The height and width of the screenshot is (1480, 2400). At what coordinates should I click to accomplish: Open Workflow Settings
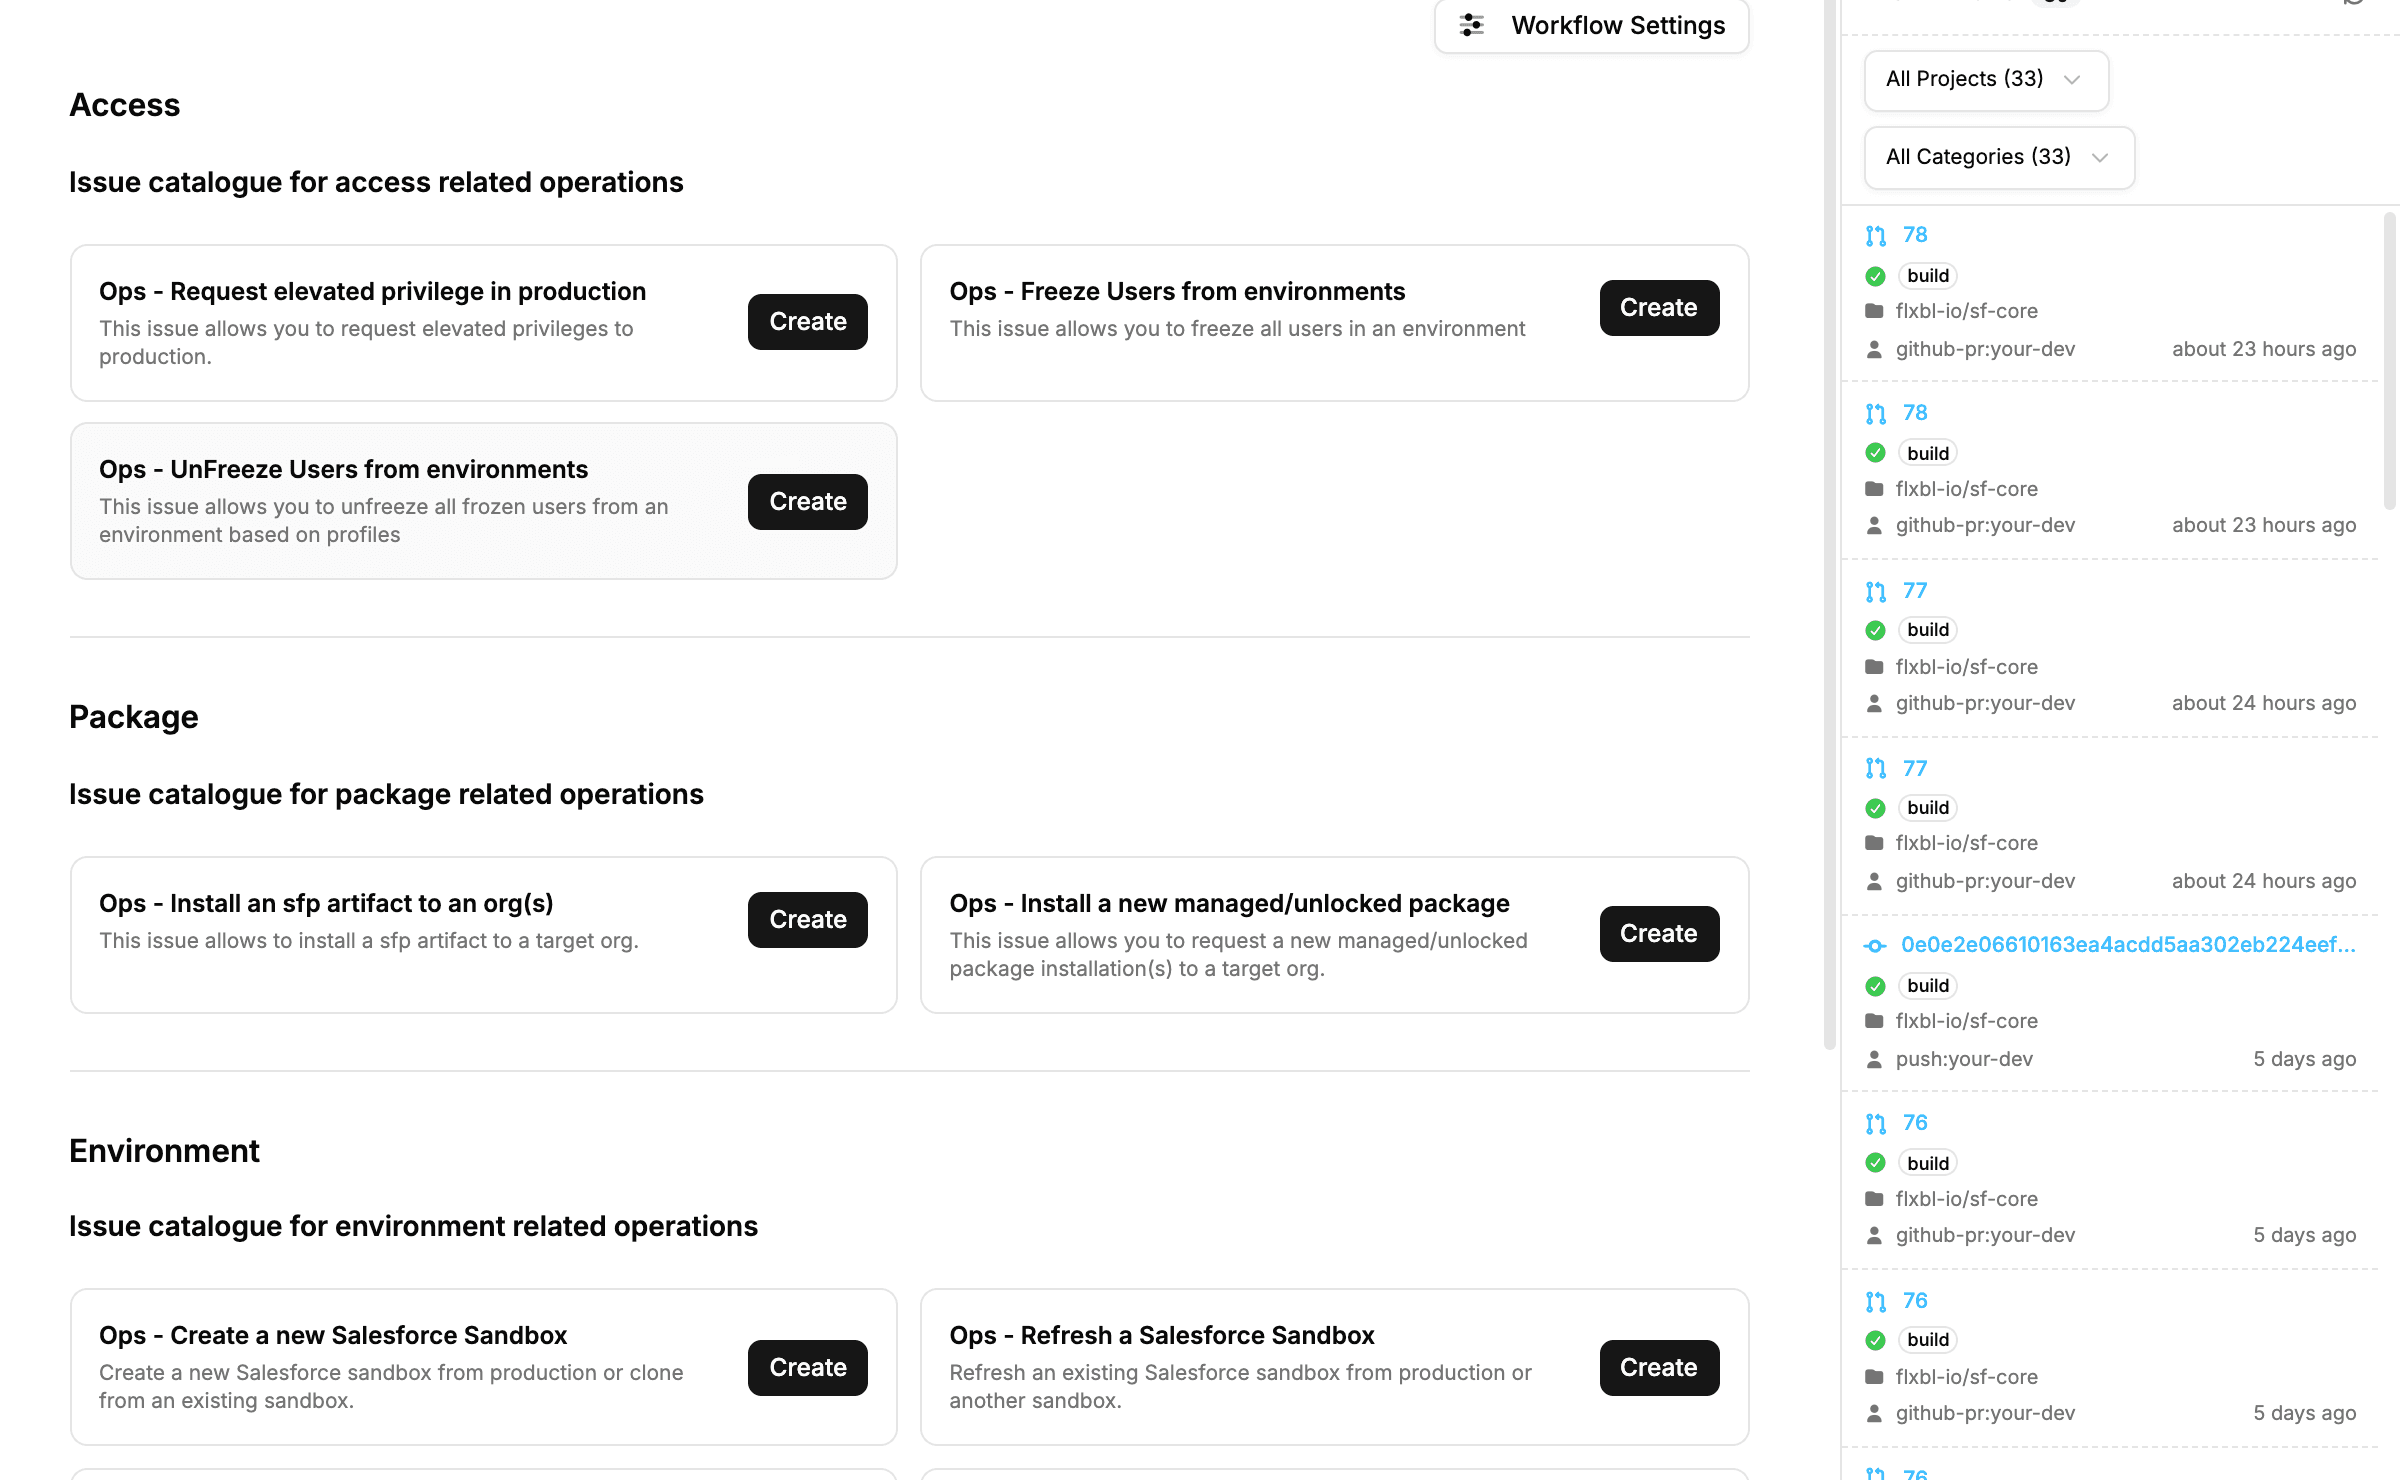point(1591,25)
